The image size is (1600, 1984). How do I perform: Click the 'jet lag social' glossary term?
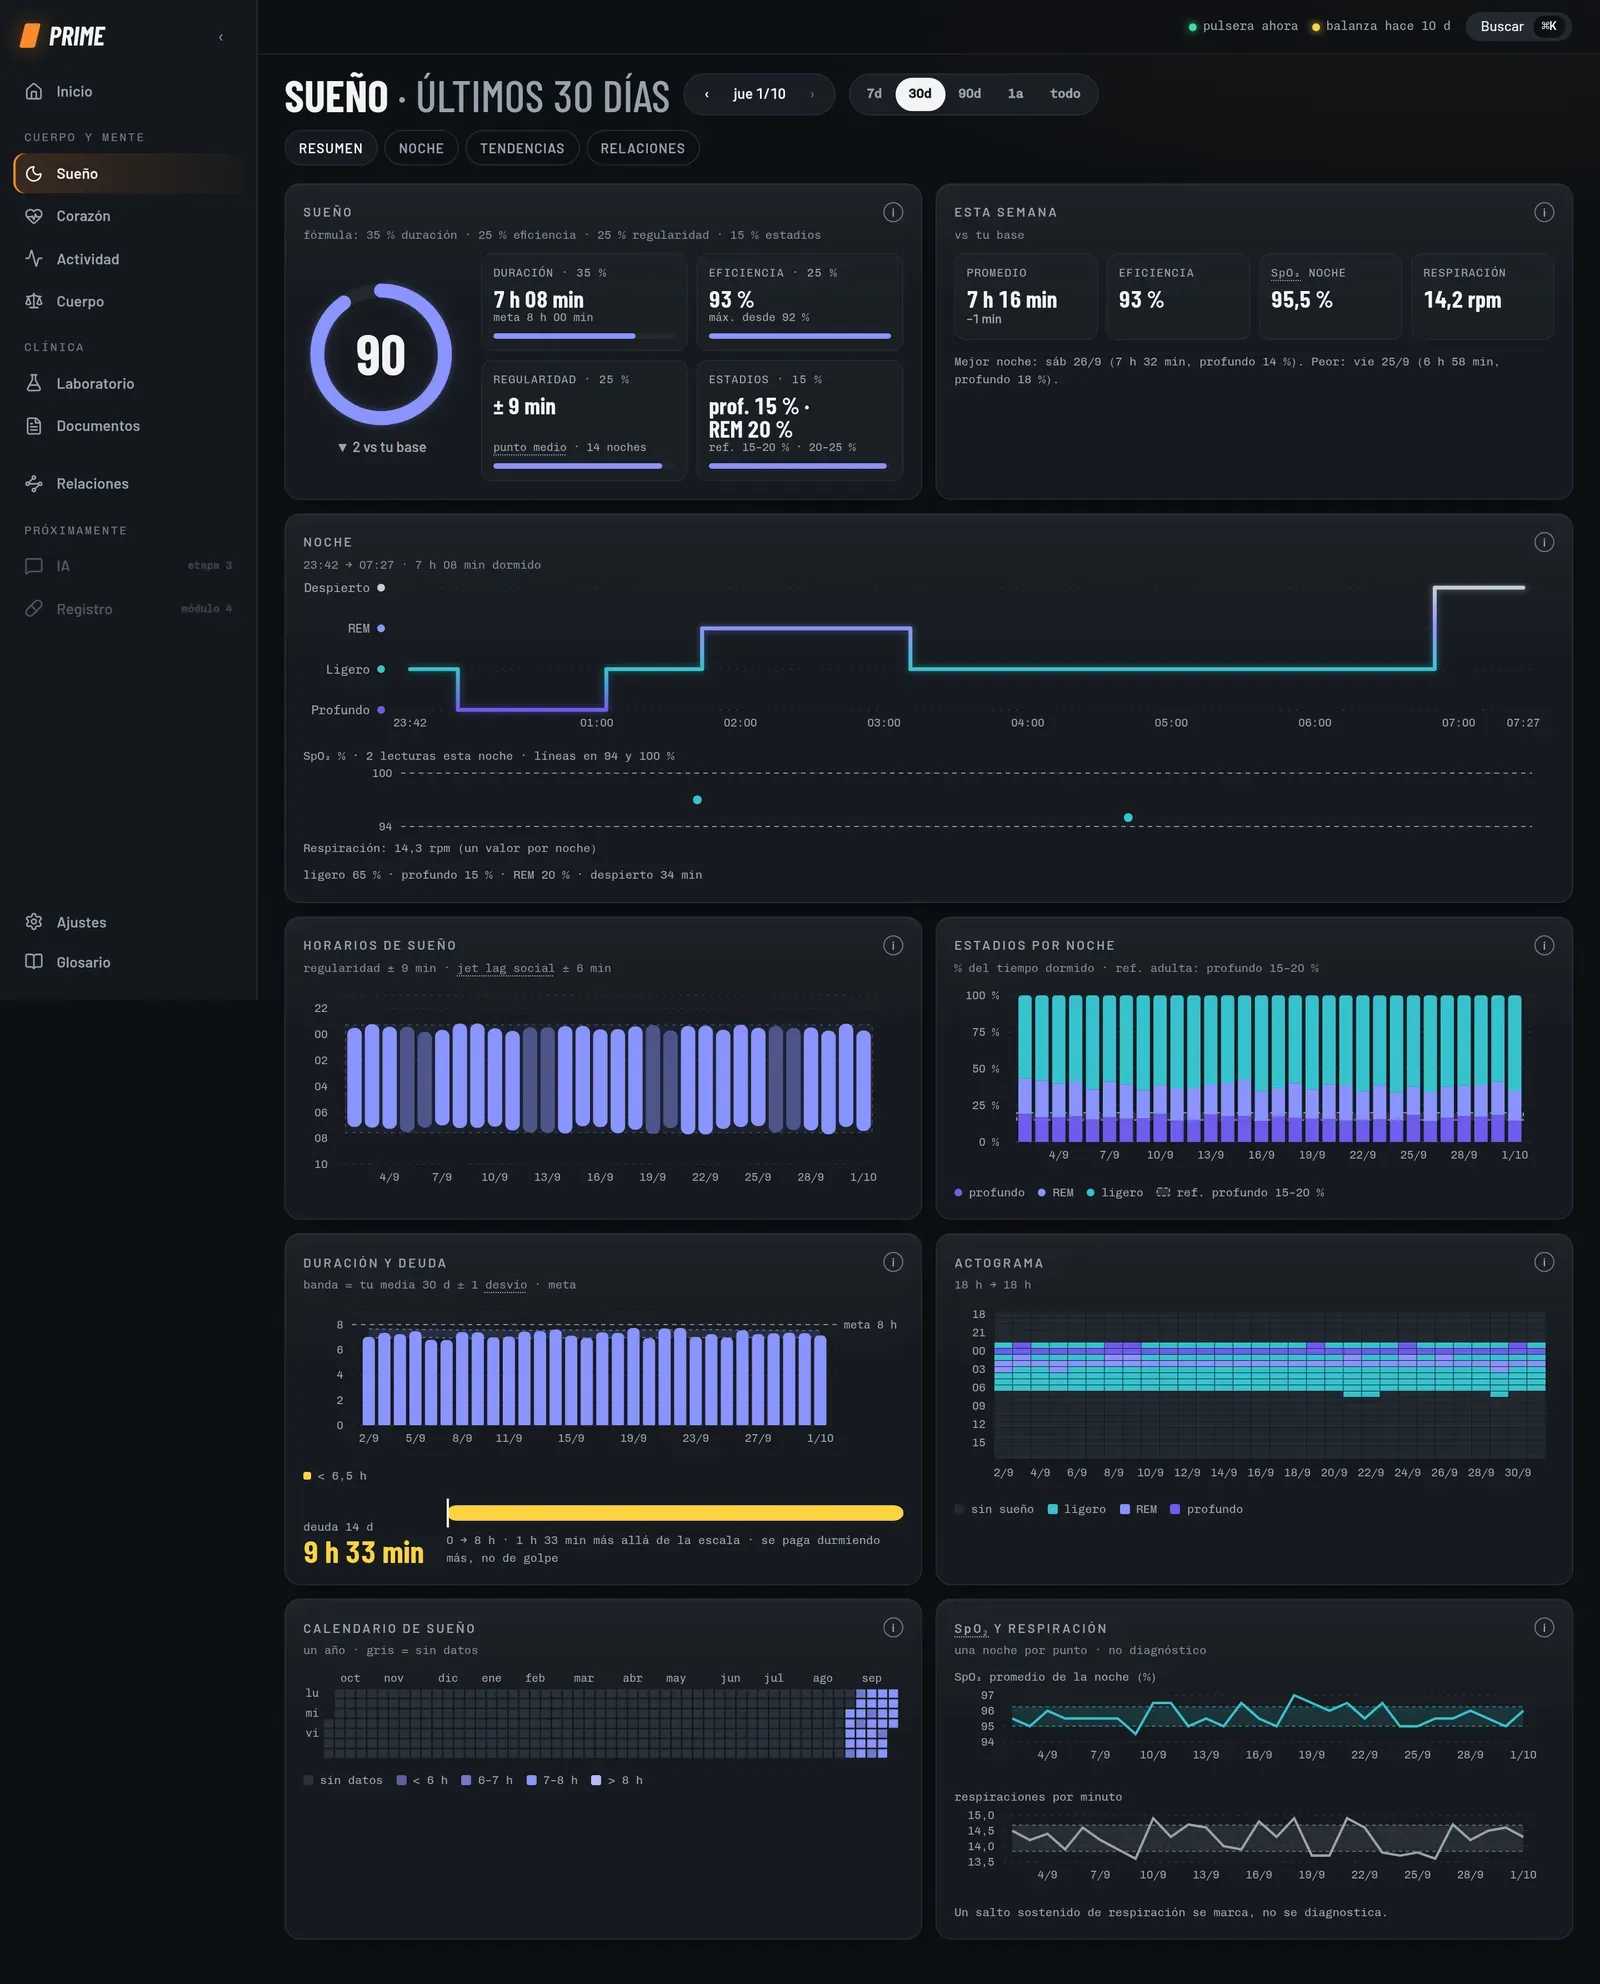point(506,968)
